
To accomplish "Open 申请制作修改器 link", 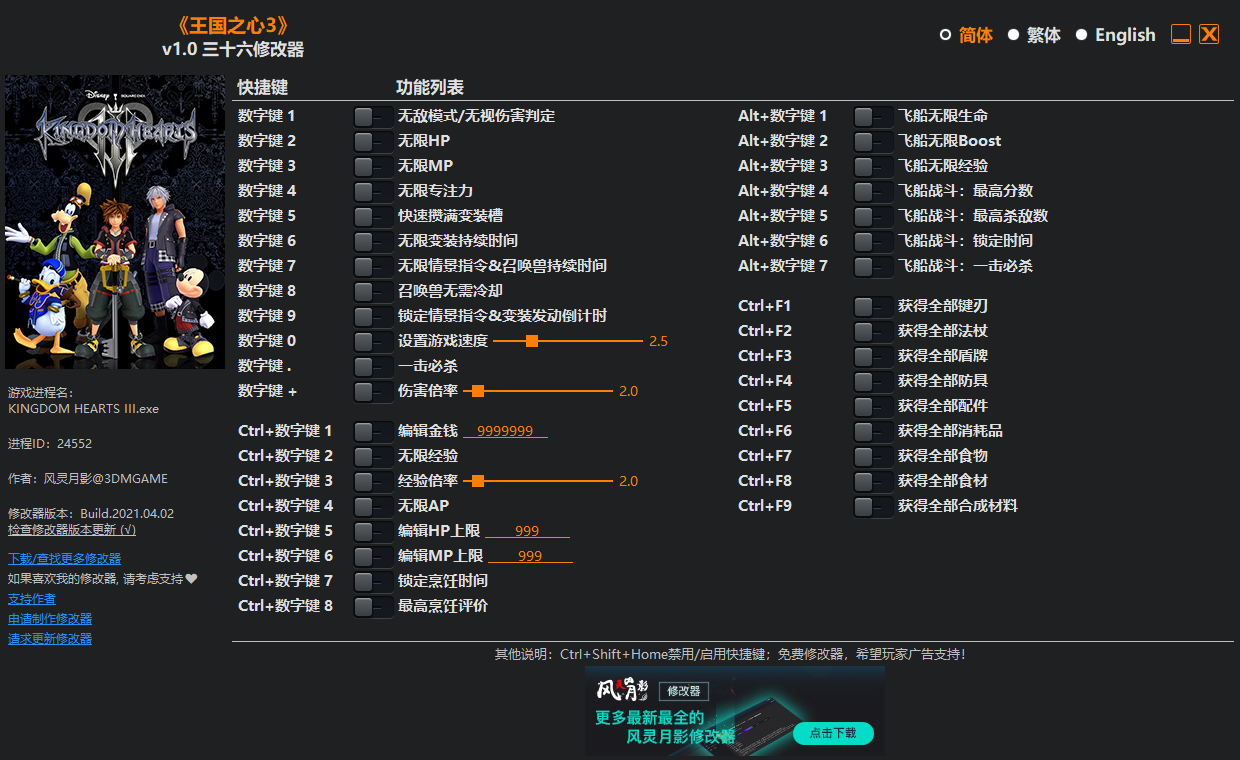I will (x=50, y=619).
